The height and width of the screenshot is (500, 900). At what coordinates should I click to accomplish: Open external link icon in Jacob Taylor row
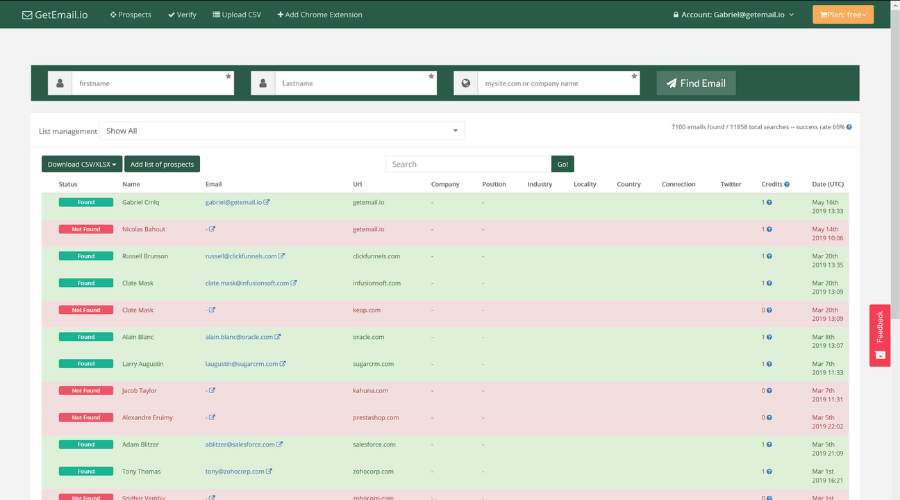pyautogui.click(x=212, y=390)
